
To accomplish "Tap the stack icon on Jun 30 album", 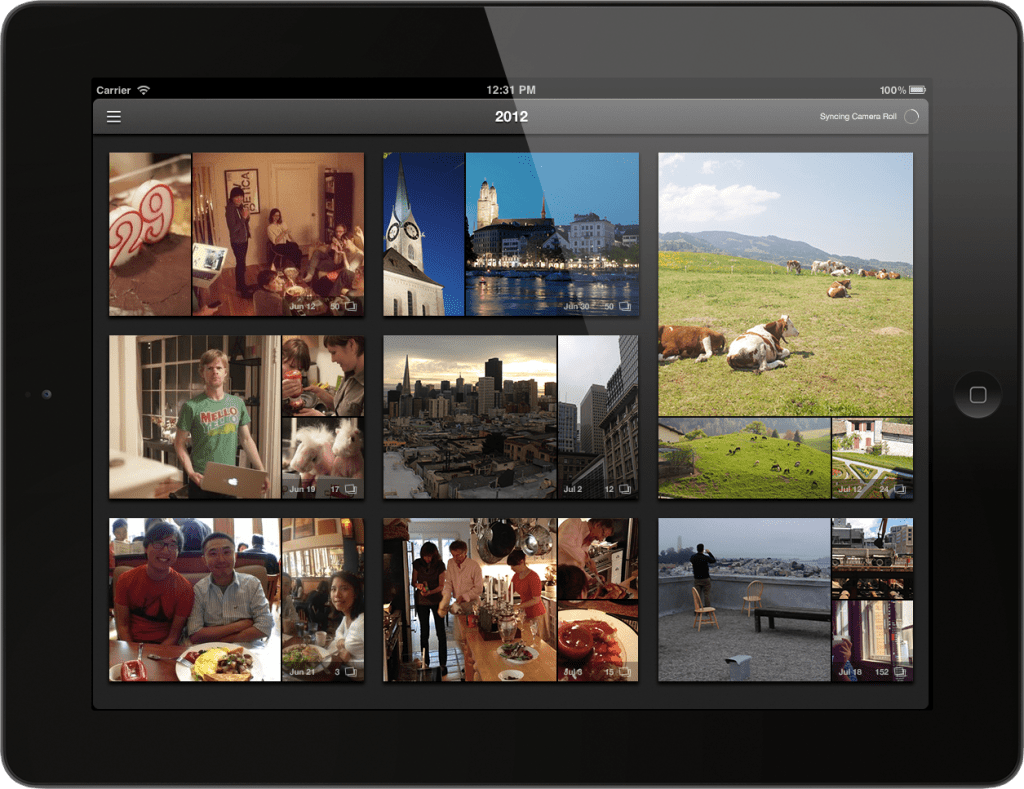I will (625, 306).
